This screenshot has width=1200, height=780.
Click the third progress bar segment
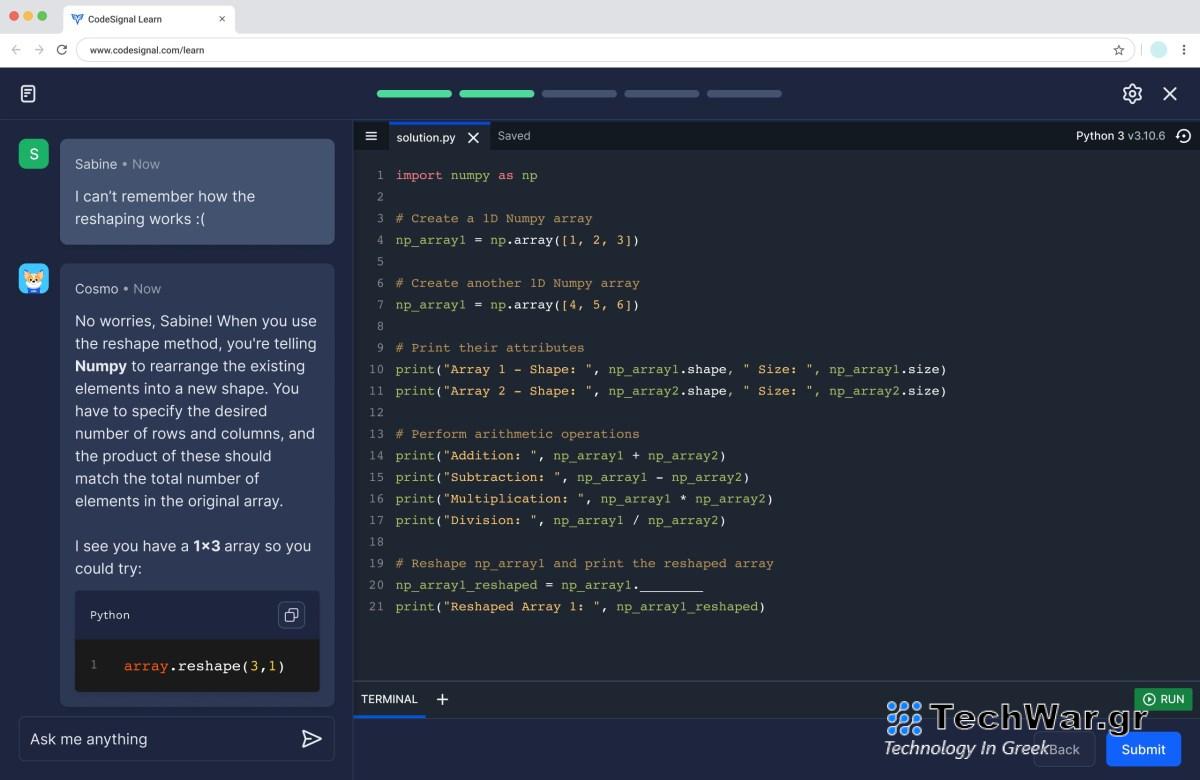pos(579,94)
